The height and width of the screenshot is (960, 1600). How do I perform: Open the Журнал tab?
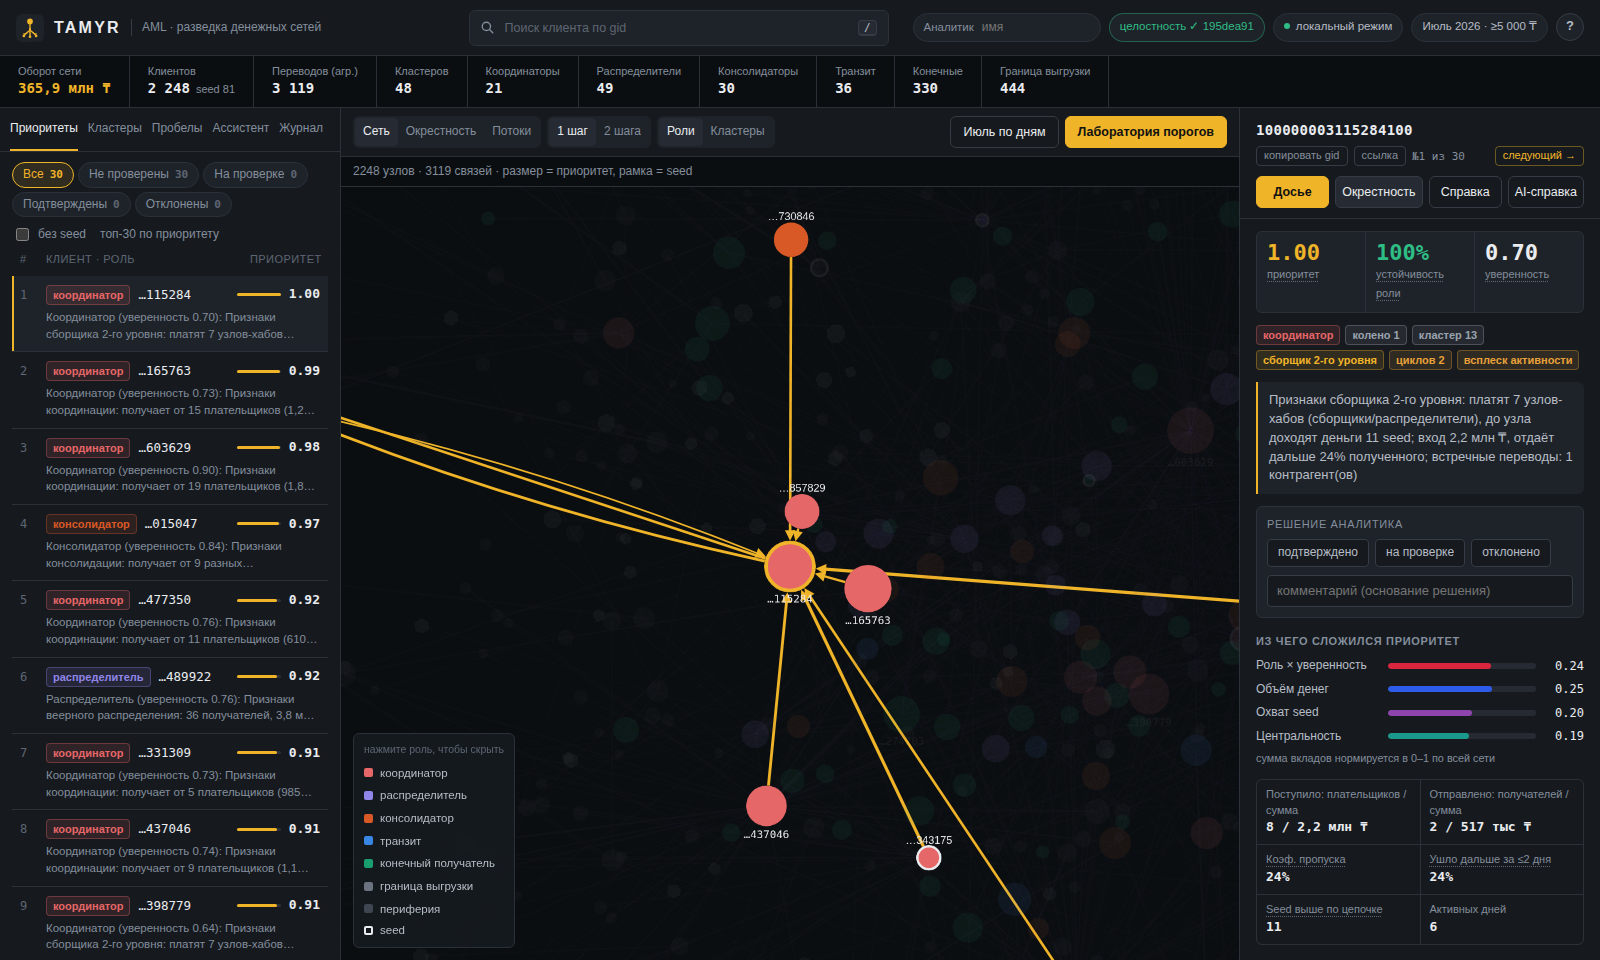coord(301,128)
